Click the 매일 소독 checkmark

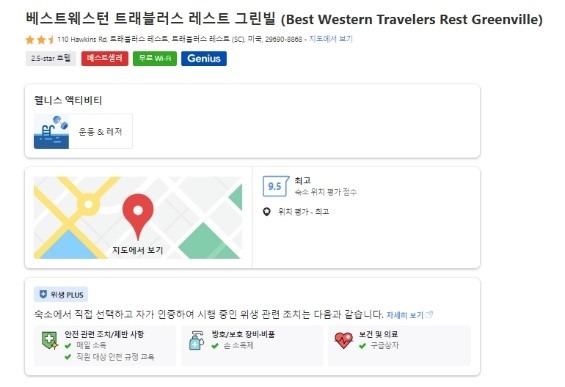[68, 346]
